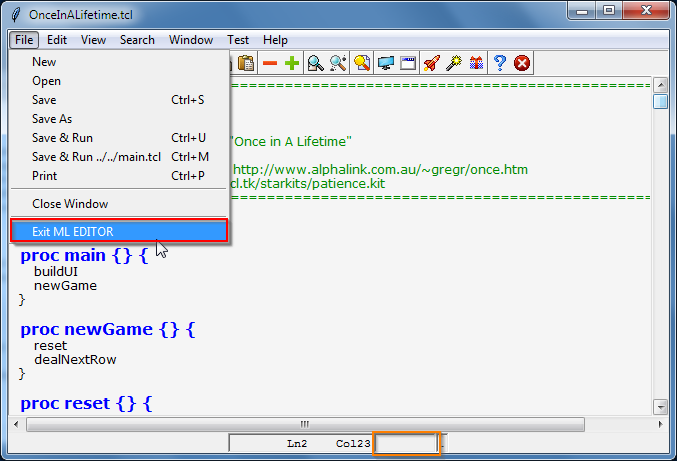Choose New from File menu
The width and height of the screenshot is (677, 461).
coord(119,62)
